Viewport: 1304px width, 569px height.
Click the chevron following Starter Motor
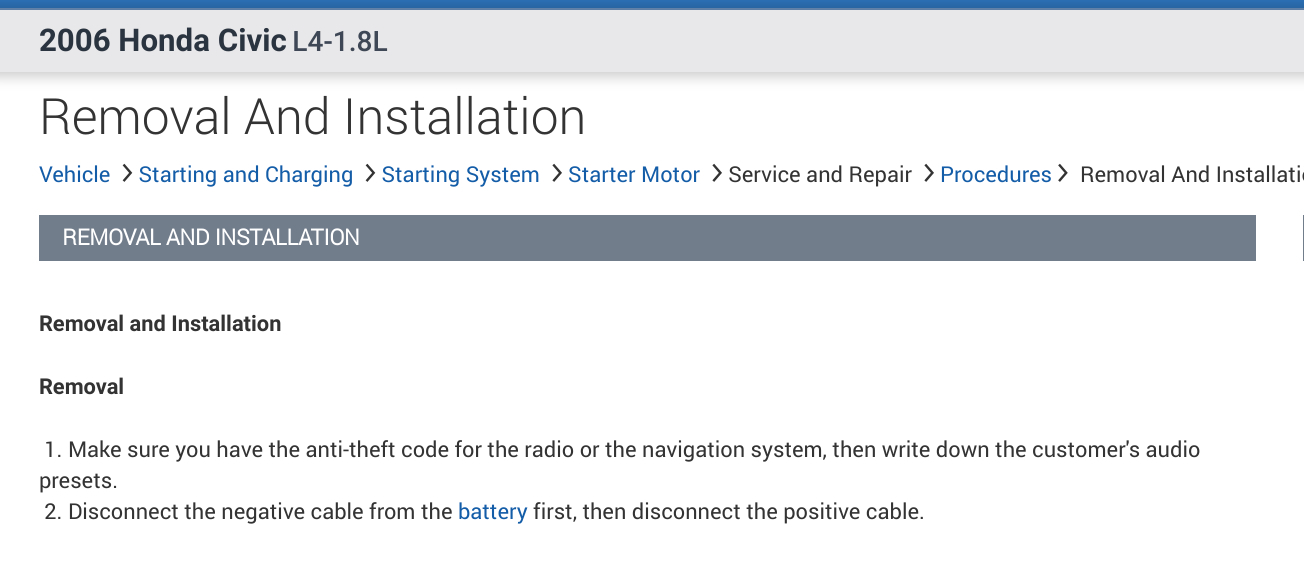point(716,174)
